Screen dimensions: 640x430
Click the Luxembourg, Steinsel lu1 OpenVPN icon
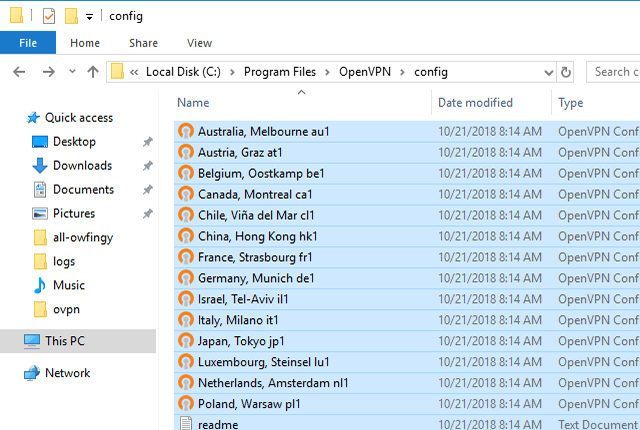pos(186,362)
